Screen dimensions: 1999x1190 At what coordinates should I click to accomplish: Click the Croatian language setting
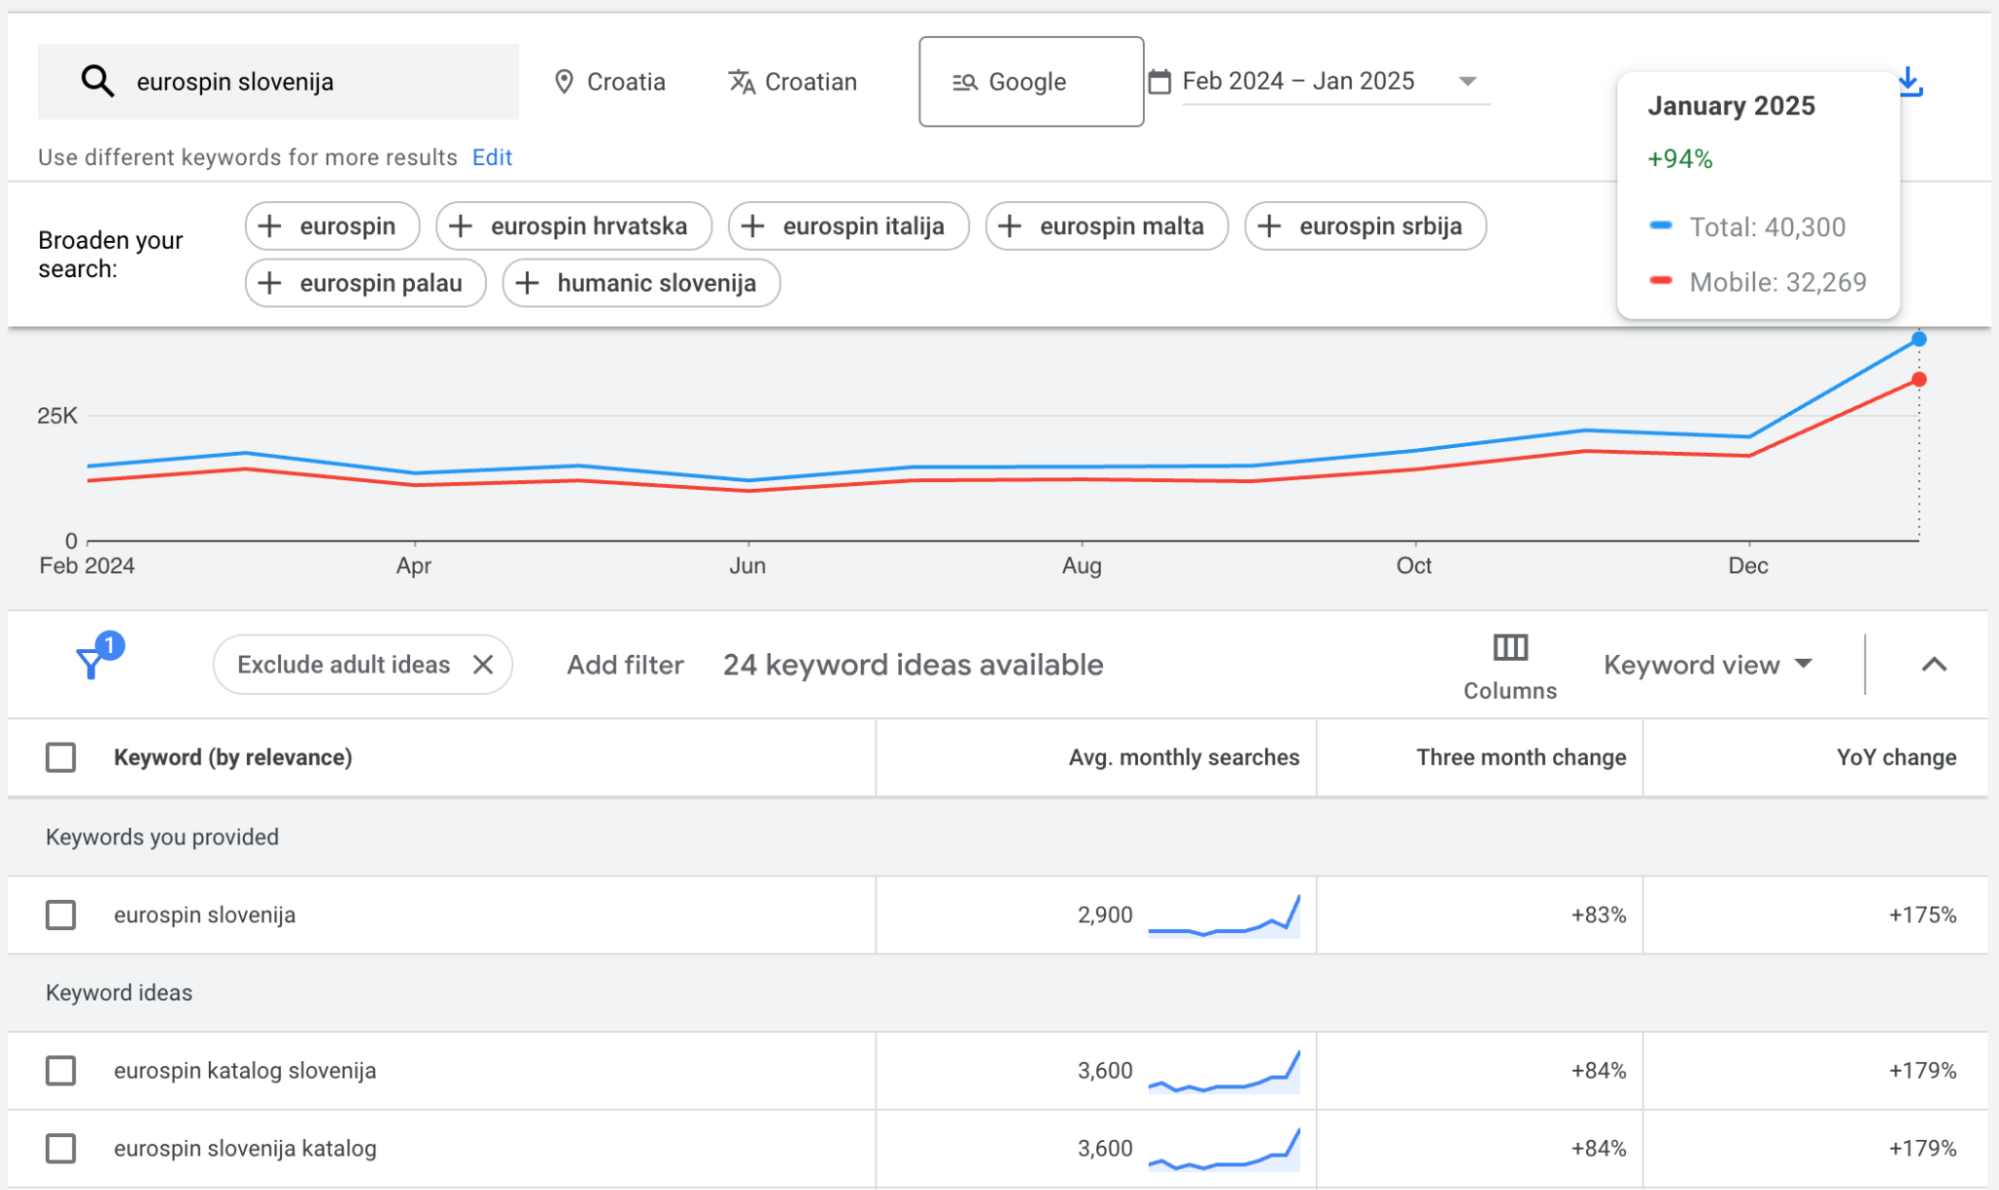(792, 82)
